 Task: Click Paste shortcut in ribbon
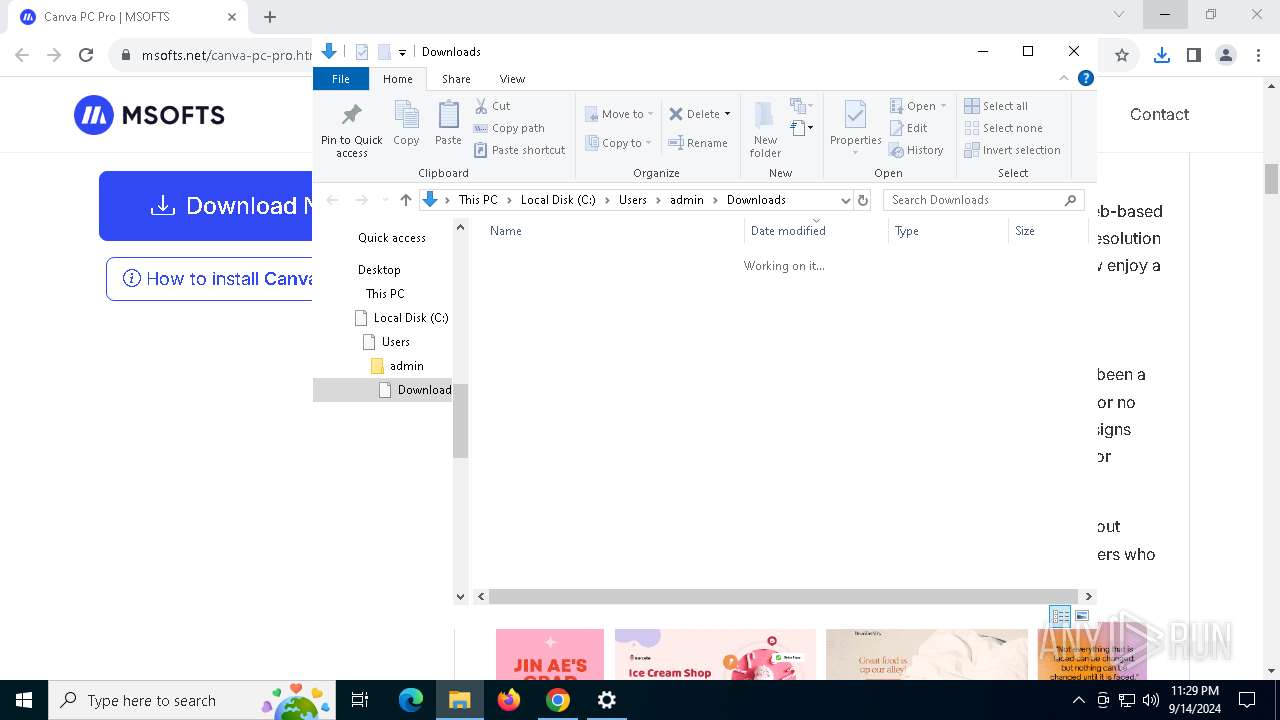point(519,150)
